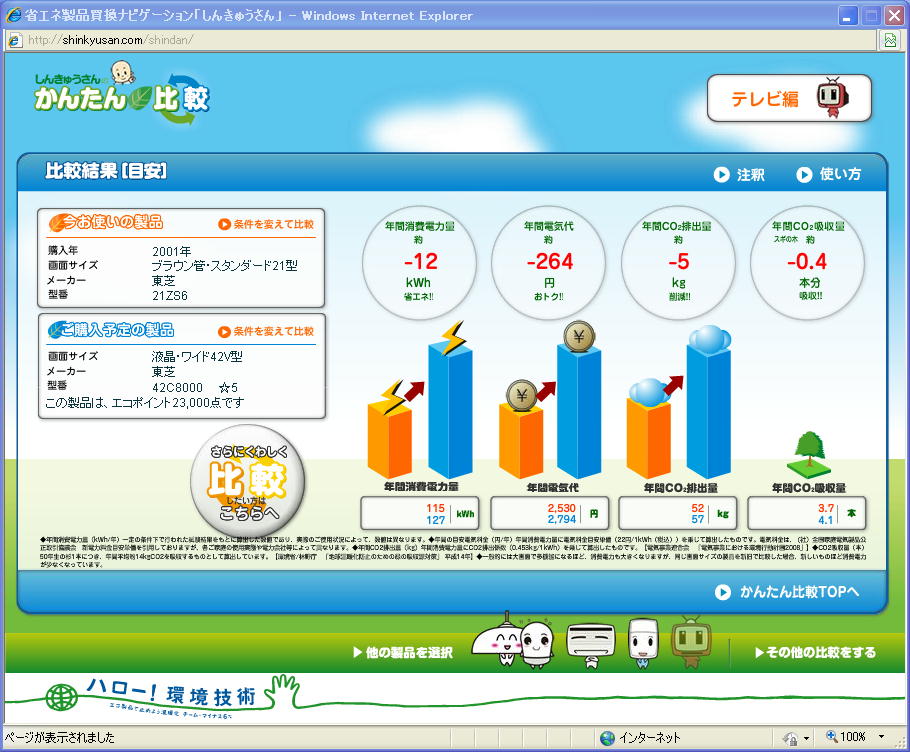The image size is (910, 752).
Task: Click the Internet Explorer title bar icon
Action: 13,15
